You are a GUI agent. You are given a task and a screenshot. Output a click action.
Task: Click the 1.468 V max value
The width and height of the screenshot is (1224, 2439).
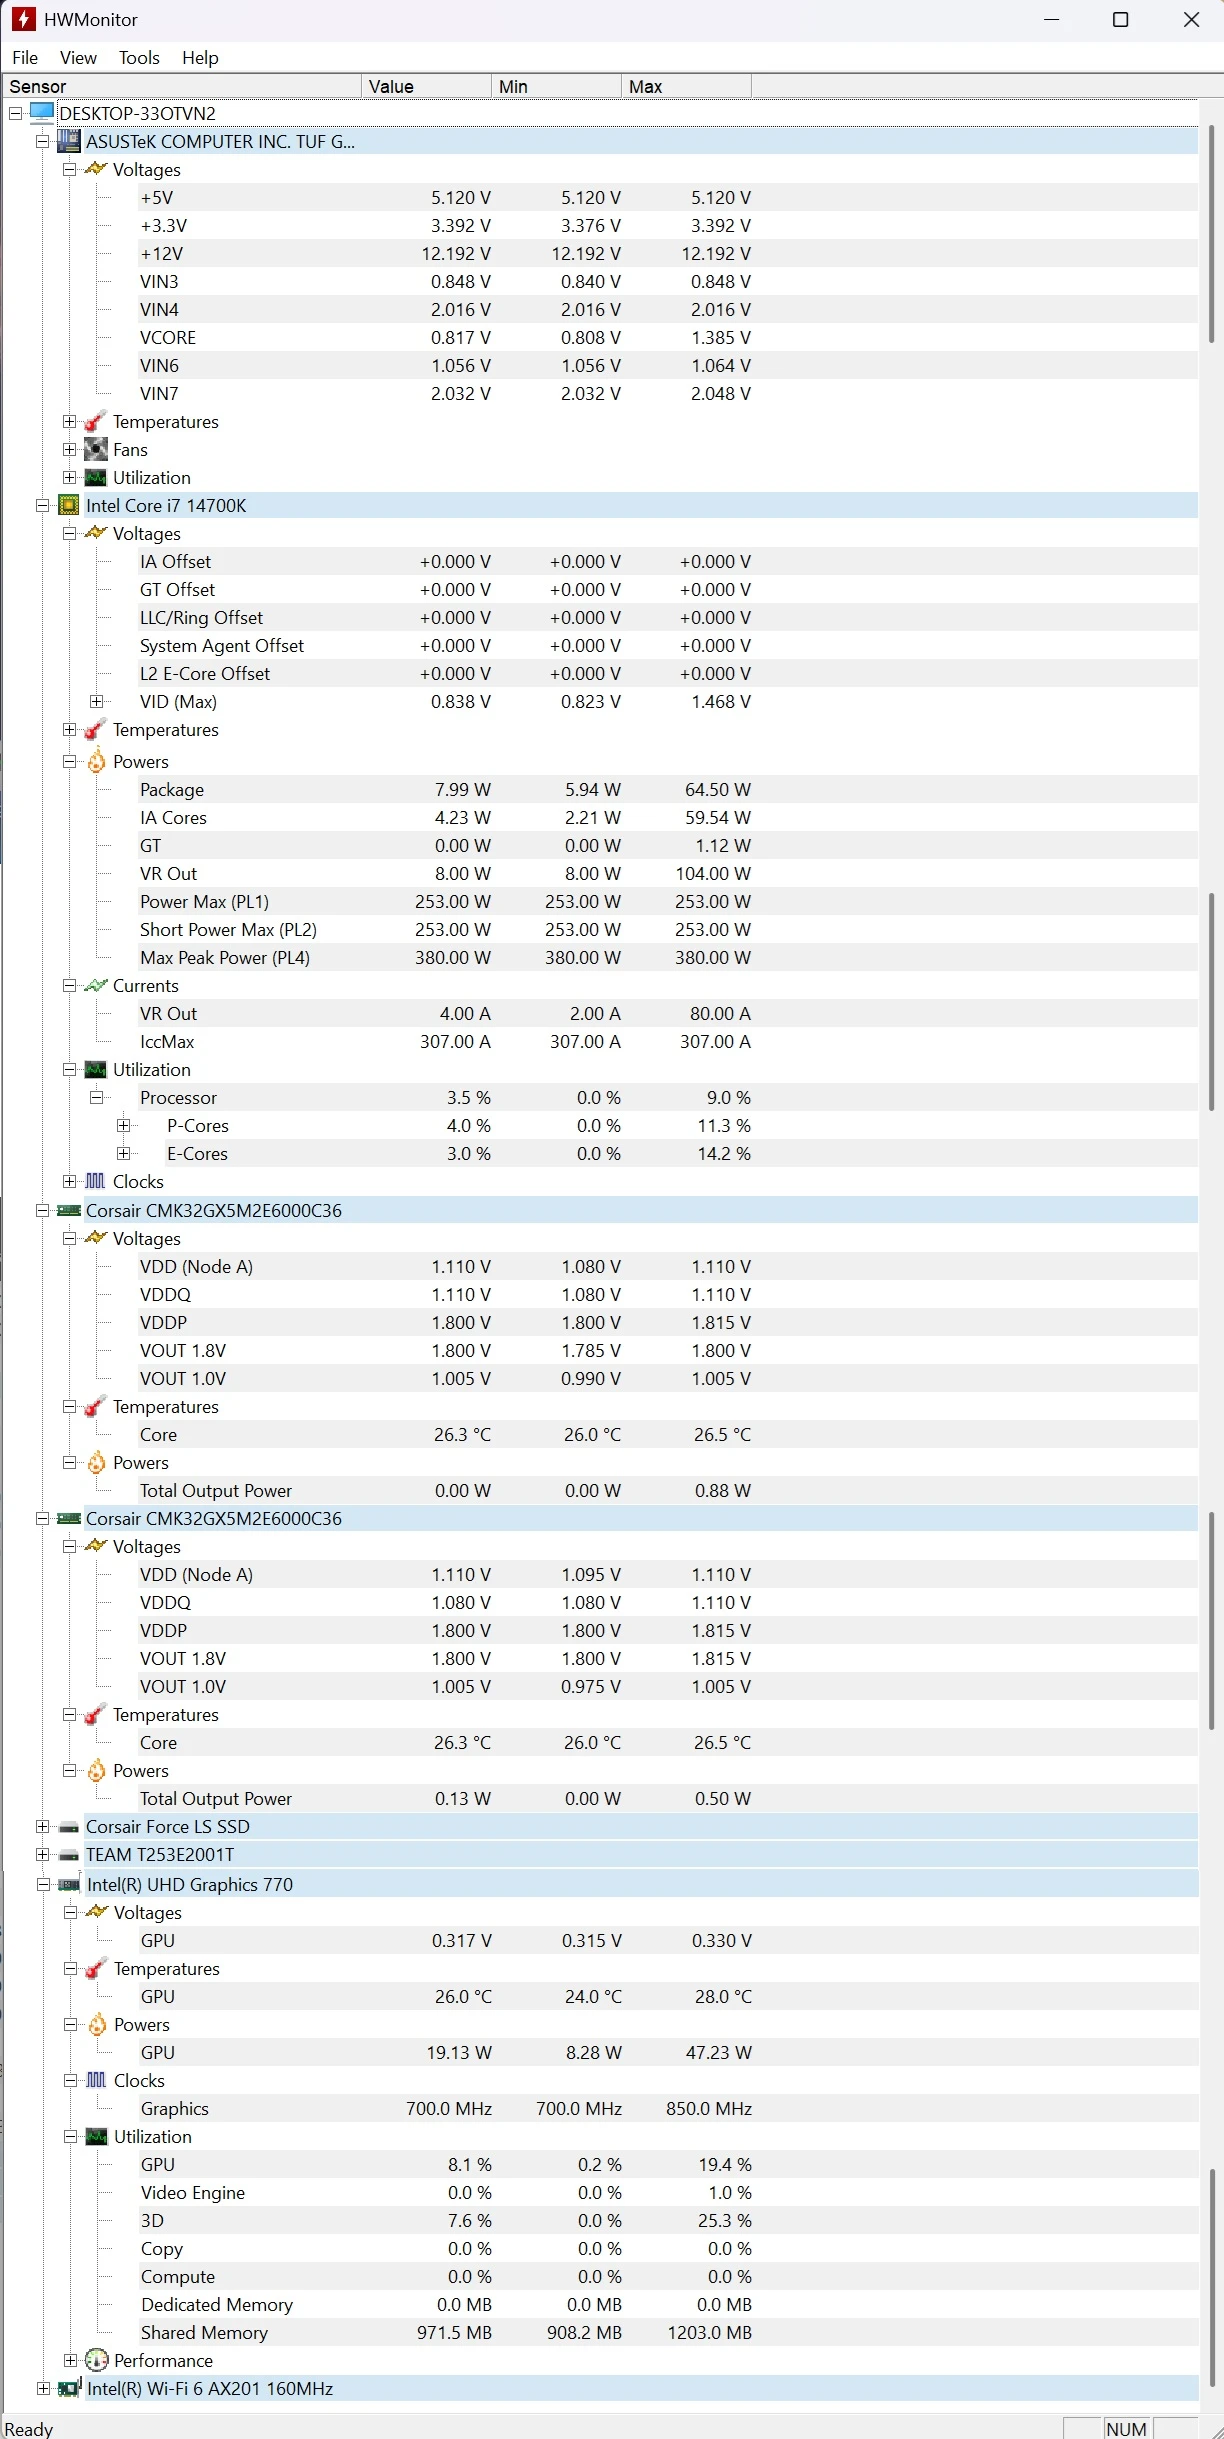[x=721, y=701]
